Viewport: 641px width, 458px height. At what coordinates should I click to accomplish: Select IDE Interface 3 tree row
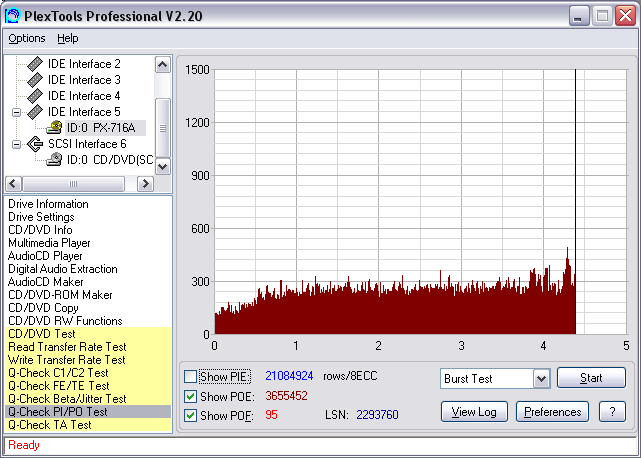tap(84, 80)
